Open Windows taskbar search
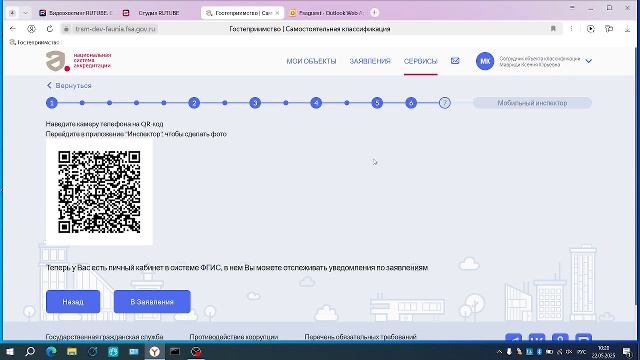Viewport: 640px width, 360px height. click(30, 351)
